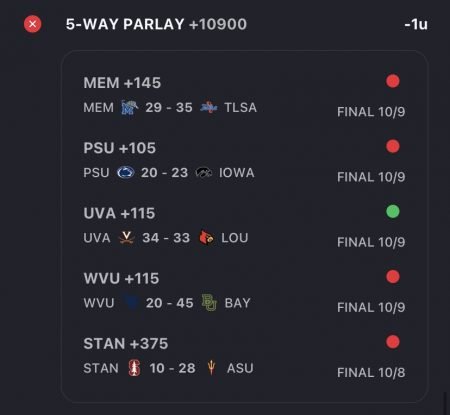Click the Louisville Cardinals logo

click(206, 238)
